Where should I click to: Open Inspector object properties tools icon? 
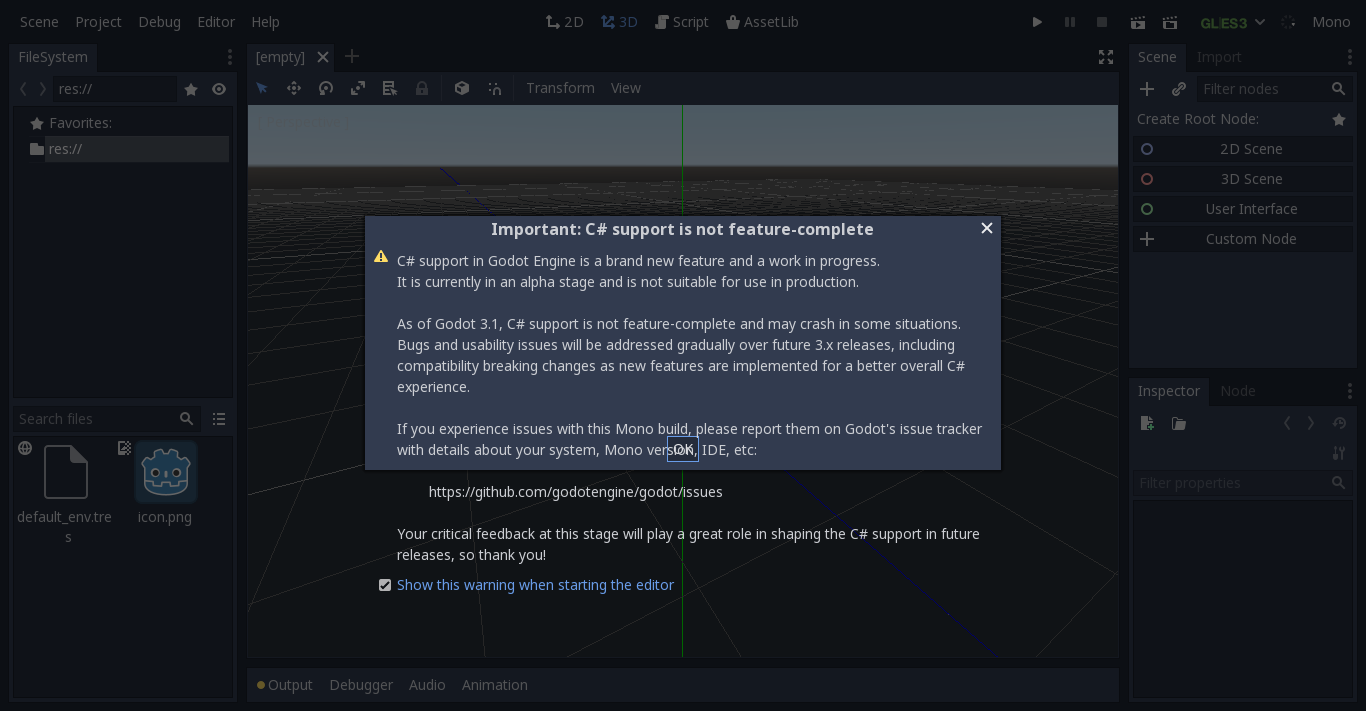[x=1339, y=453]
